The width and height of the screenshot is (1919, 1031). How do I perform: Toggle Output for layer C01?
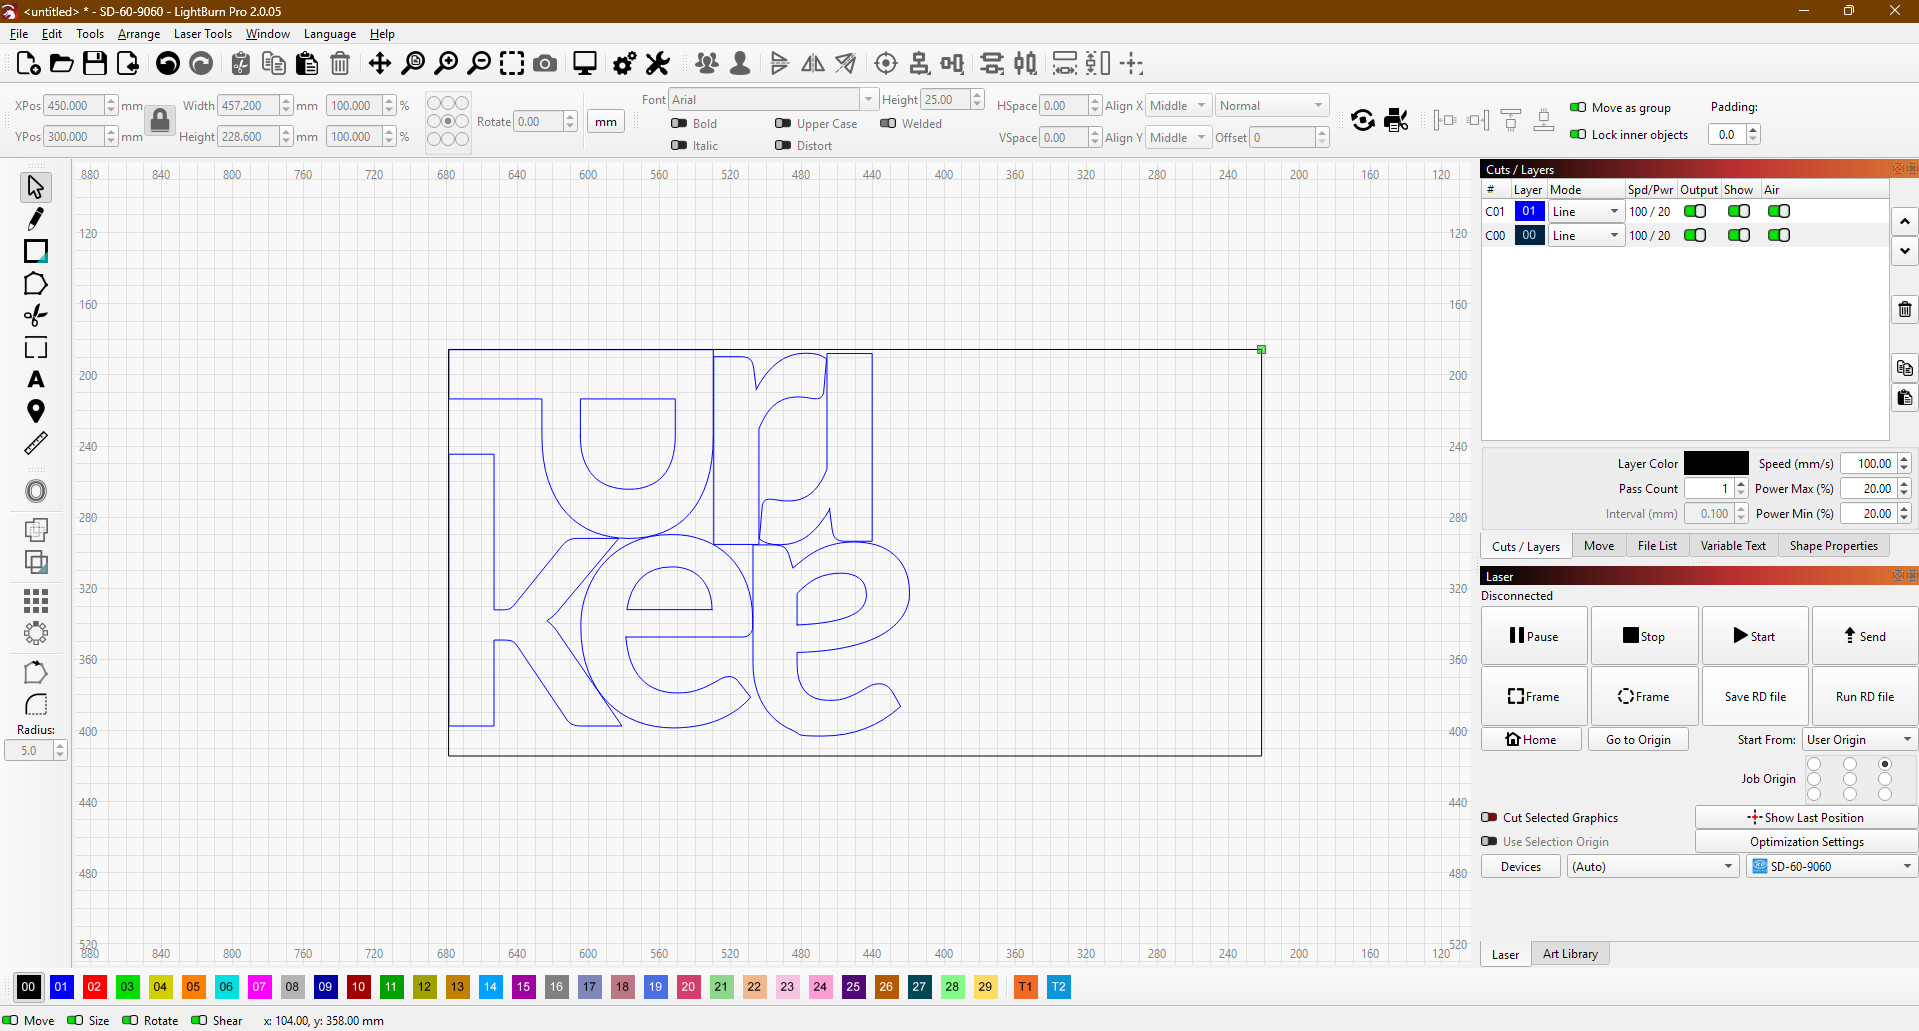(1695, 212)
